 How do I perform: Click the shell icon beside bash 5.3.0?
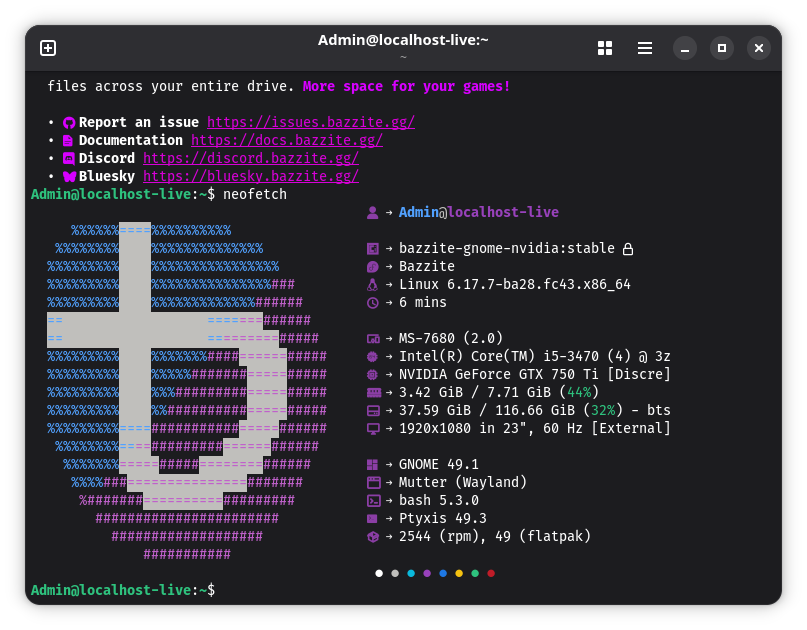374,501
